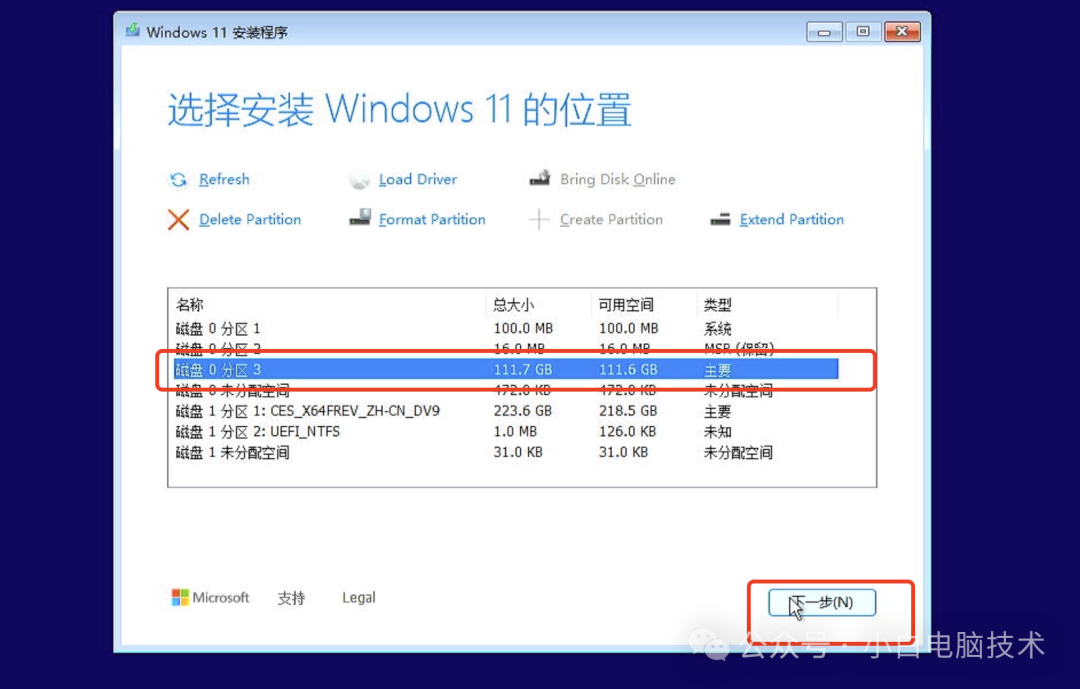Select the 磁盘 0 分区 2 MSR row
Image resolution: width=1080 pixels, height=689 pixels.
click(x=506, y=348)
